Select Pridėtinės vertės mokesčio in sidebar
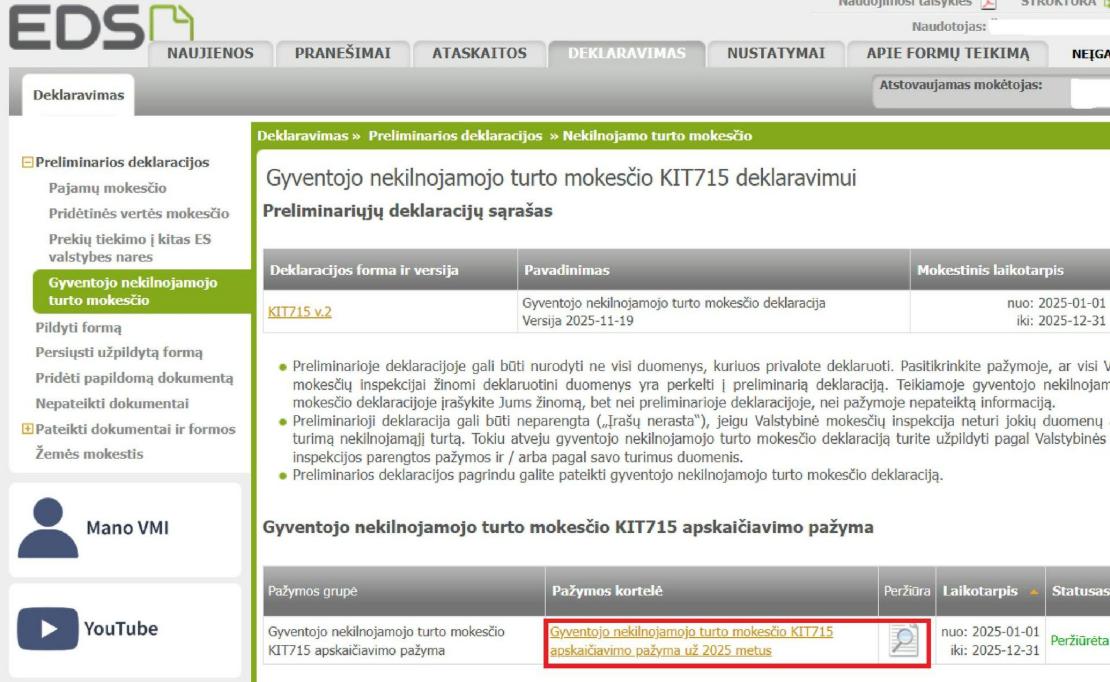Image resolution: width=1110 pixels, height=682 pixels. click(x=139, y=213)
